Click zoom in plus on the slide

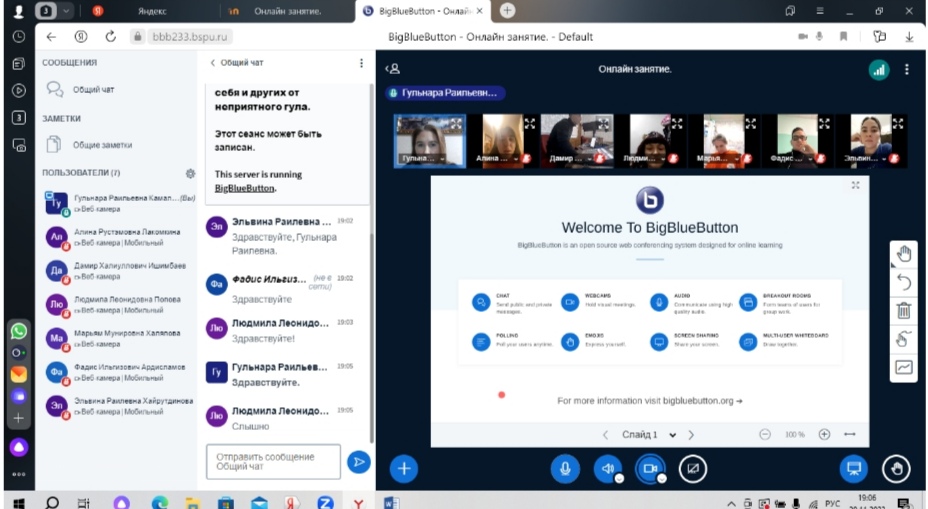[x=824, y=435]
